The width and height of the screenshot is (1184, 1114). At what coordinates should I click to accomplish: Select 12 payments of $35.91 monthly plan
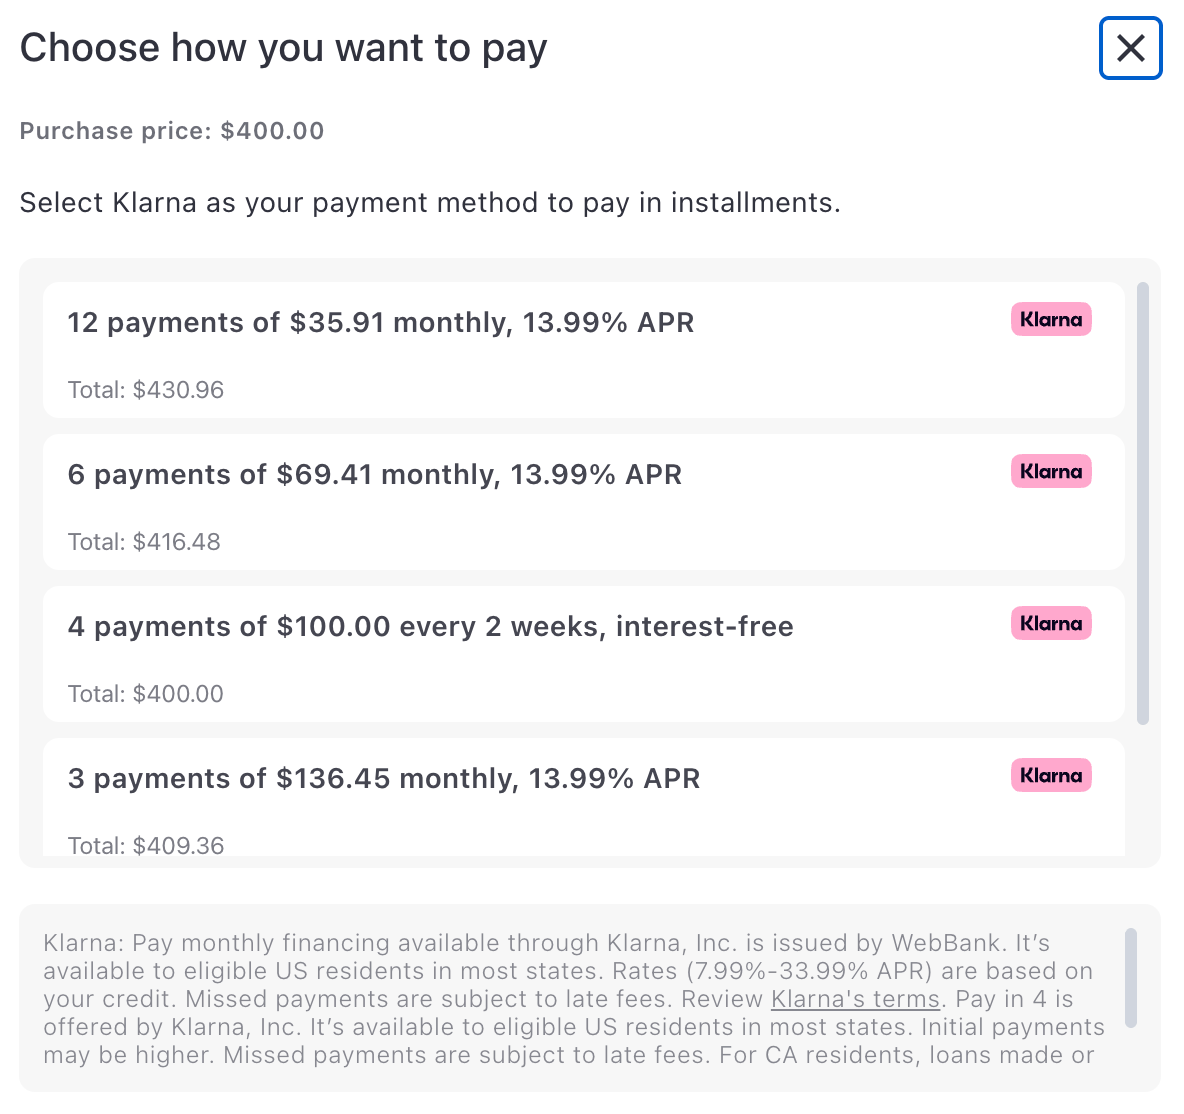pyautogui.click(x=381, y=323)
